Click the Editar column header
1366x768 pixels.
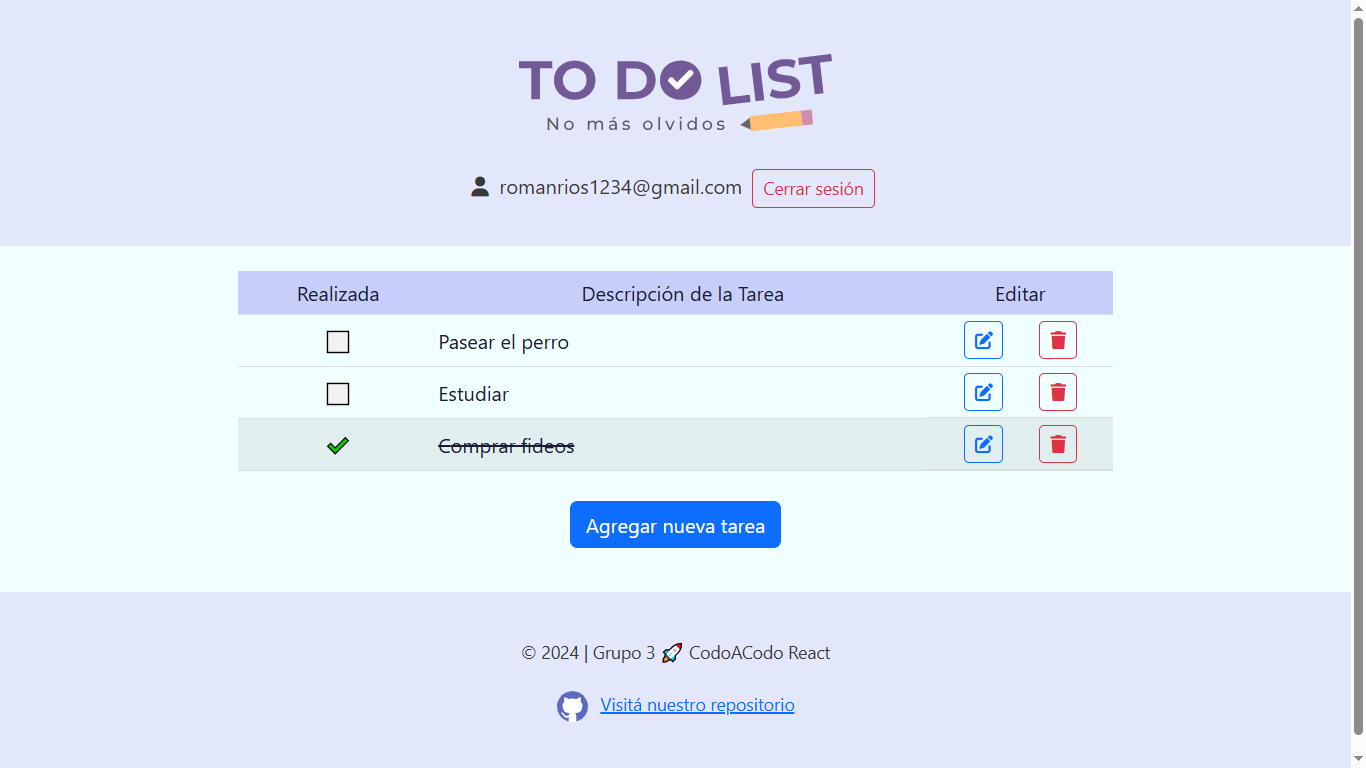pyautogui.click(x=1020, y=294)
